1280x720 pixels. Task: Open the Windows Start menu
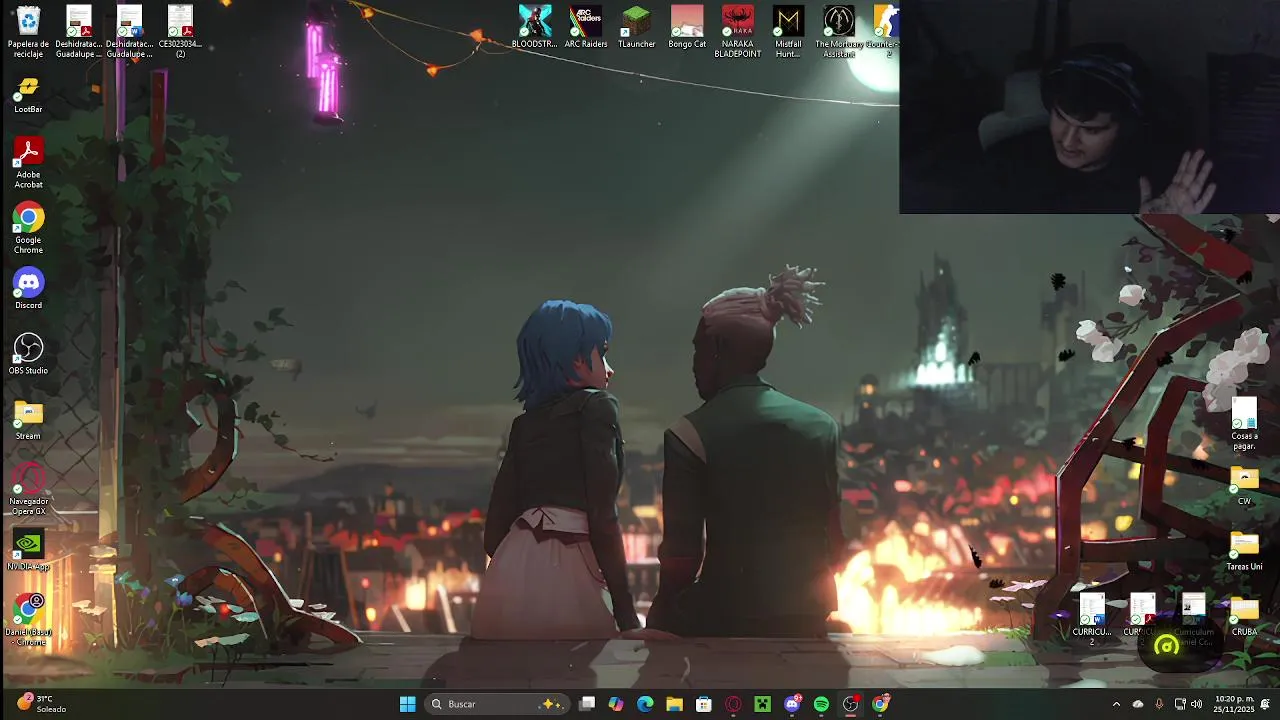tap(407, 704)
